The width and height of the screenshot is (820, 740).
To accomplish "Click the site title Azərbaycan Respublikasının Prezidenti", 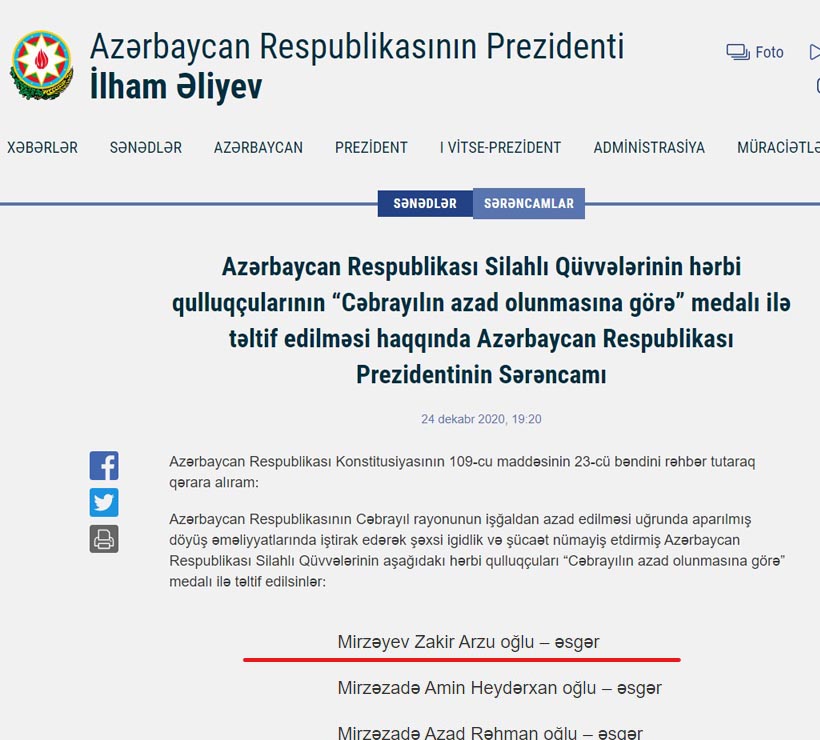I will point(357,46).
